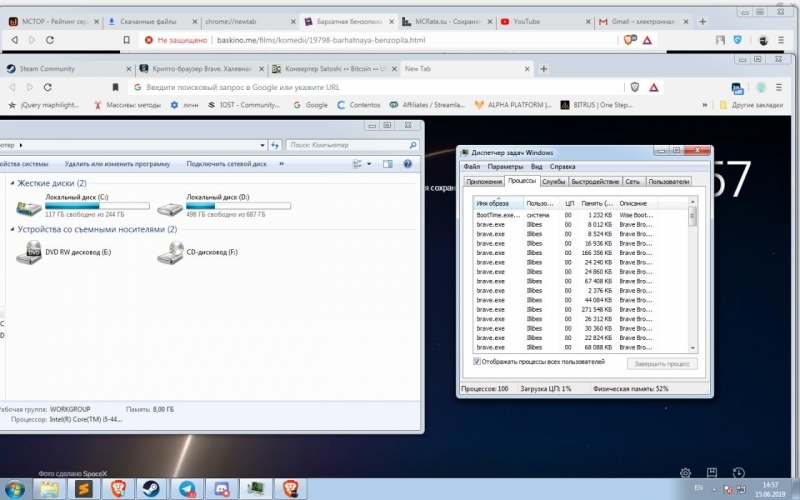Go back in the back browser window
This screenshot has width=800, height=500.
click(x=15, y=40)
